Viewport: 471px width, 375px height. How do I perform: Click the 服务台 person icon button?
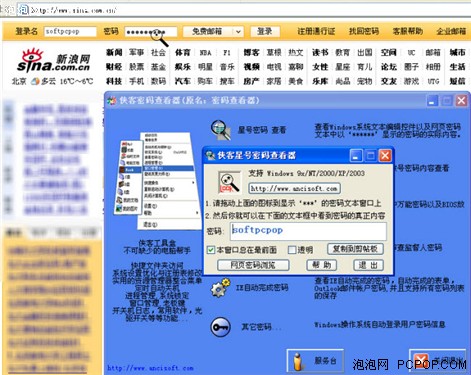(x=315, y=361)
